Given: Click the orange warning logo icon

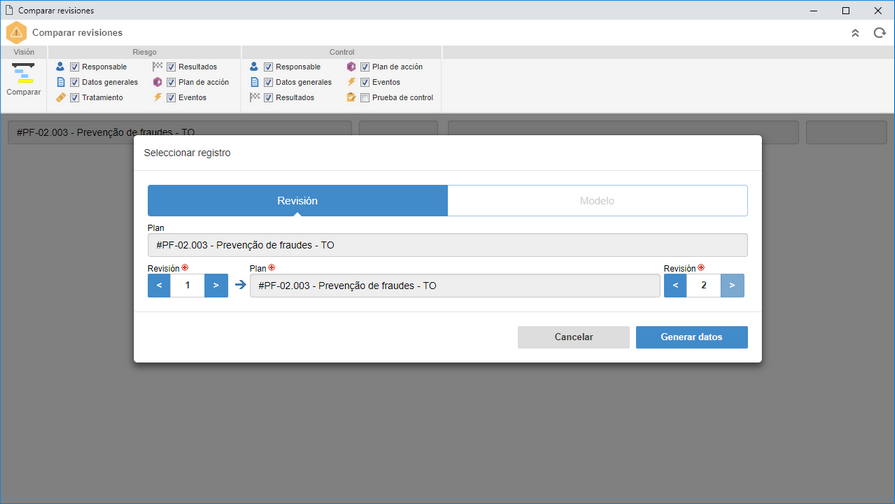Looking at the screenshot, I should point(17,33).
